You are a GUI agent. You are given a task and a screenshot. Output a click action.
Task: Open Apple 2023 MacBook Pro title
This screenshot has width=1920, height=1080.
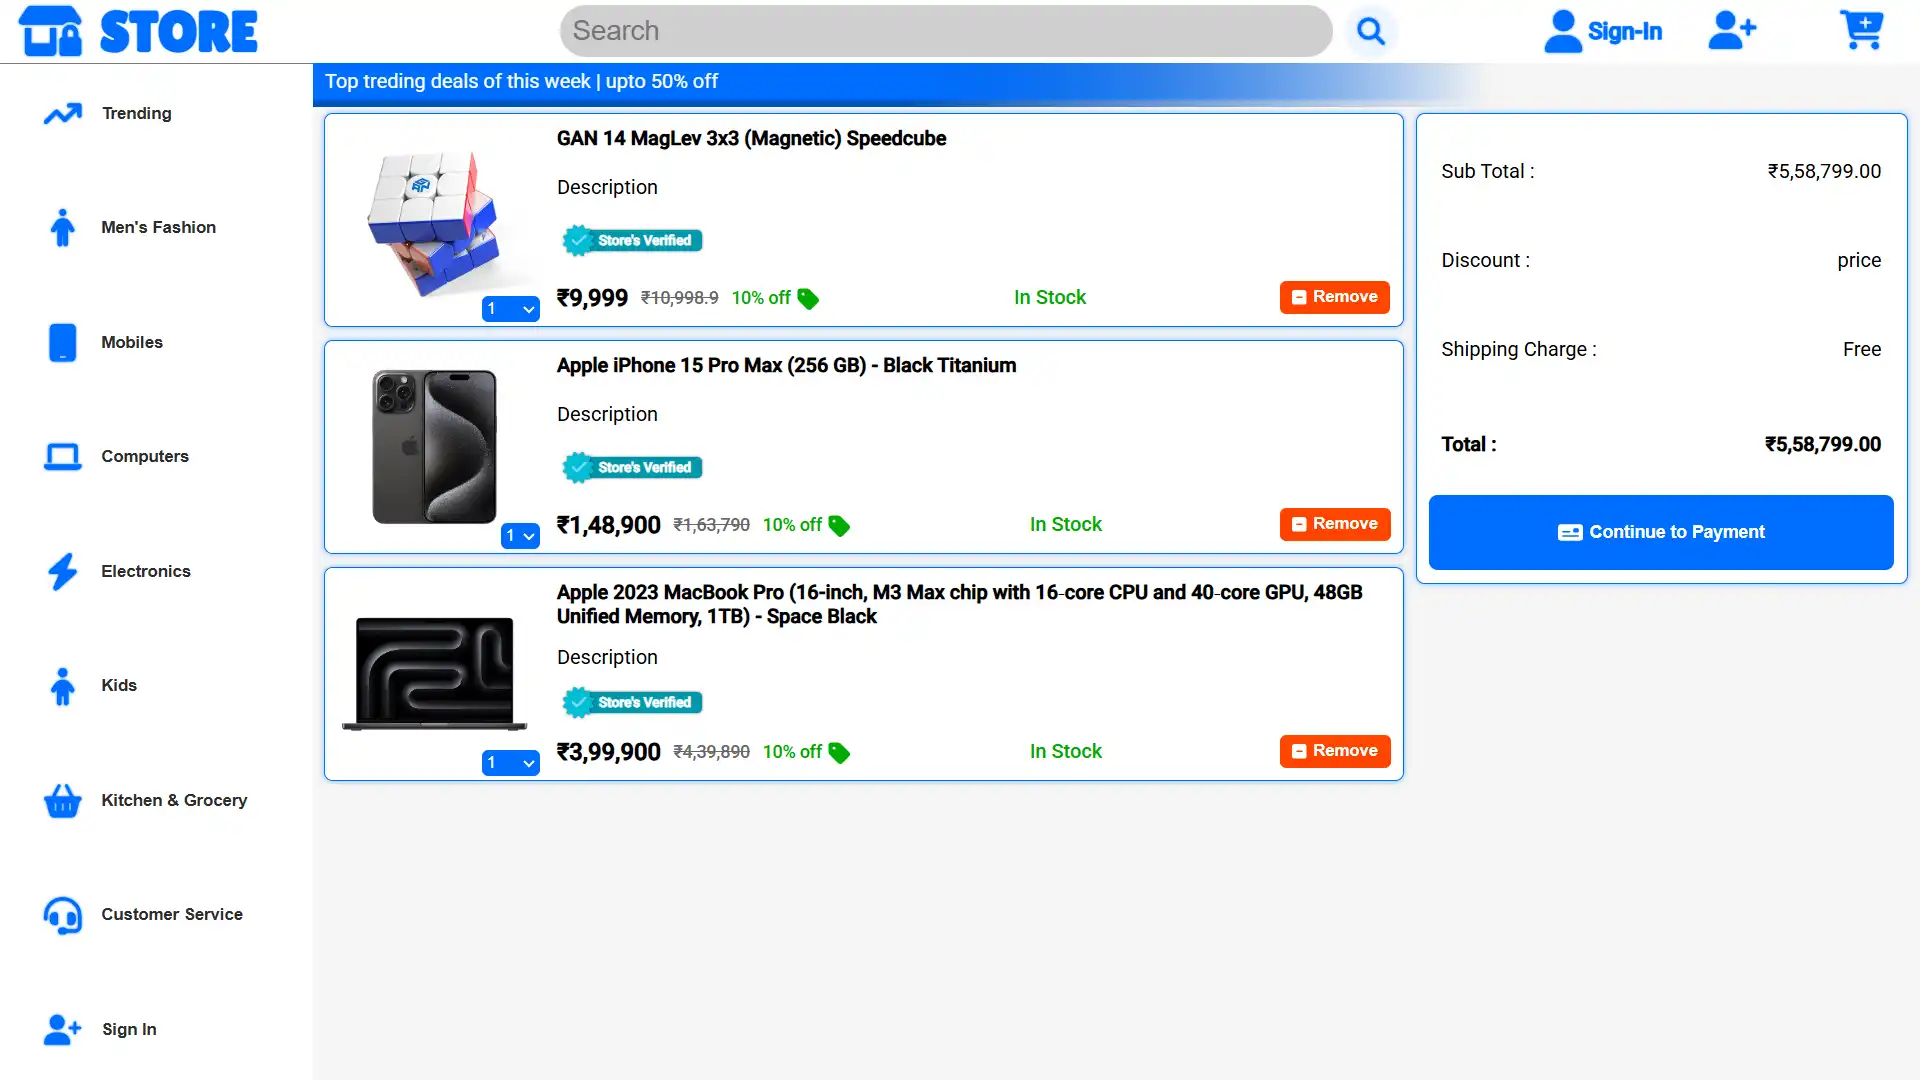click(x=959, y=605)
